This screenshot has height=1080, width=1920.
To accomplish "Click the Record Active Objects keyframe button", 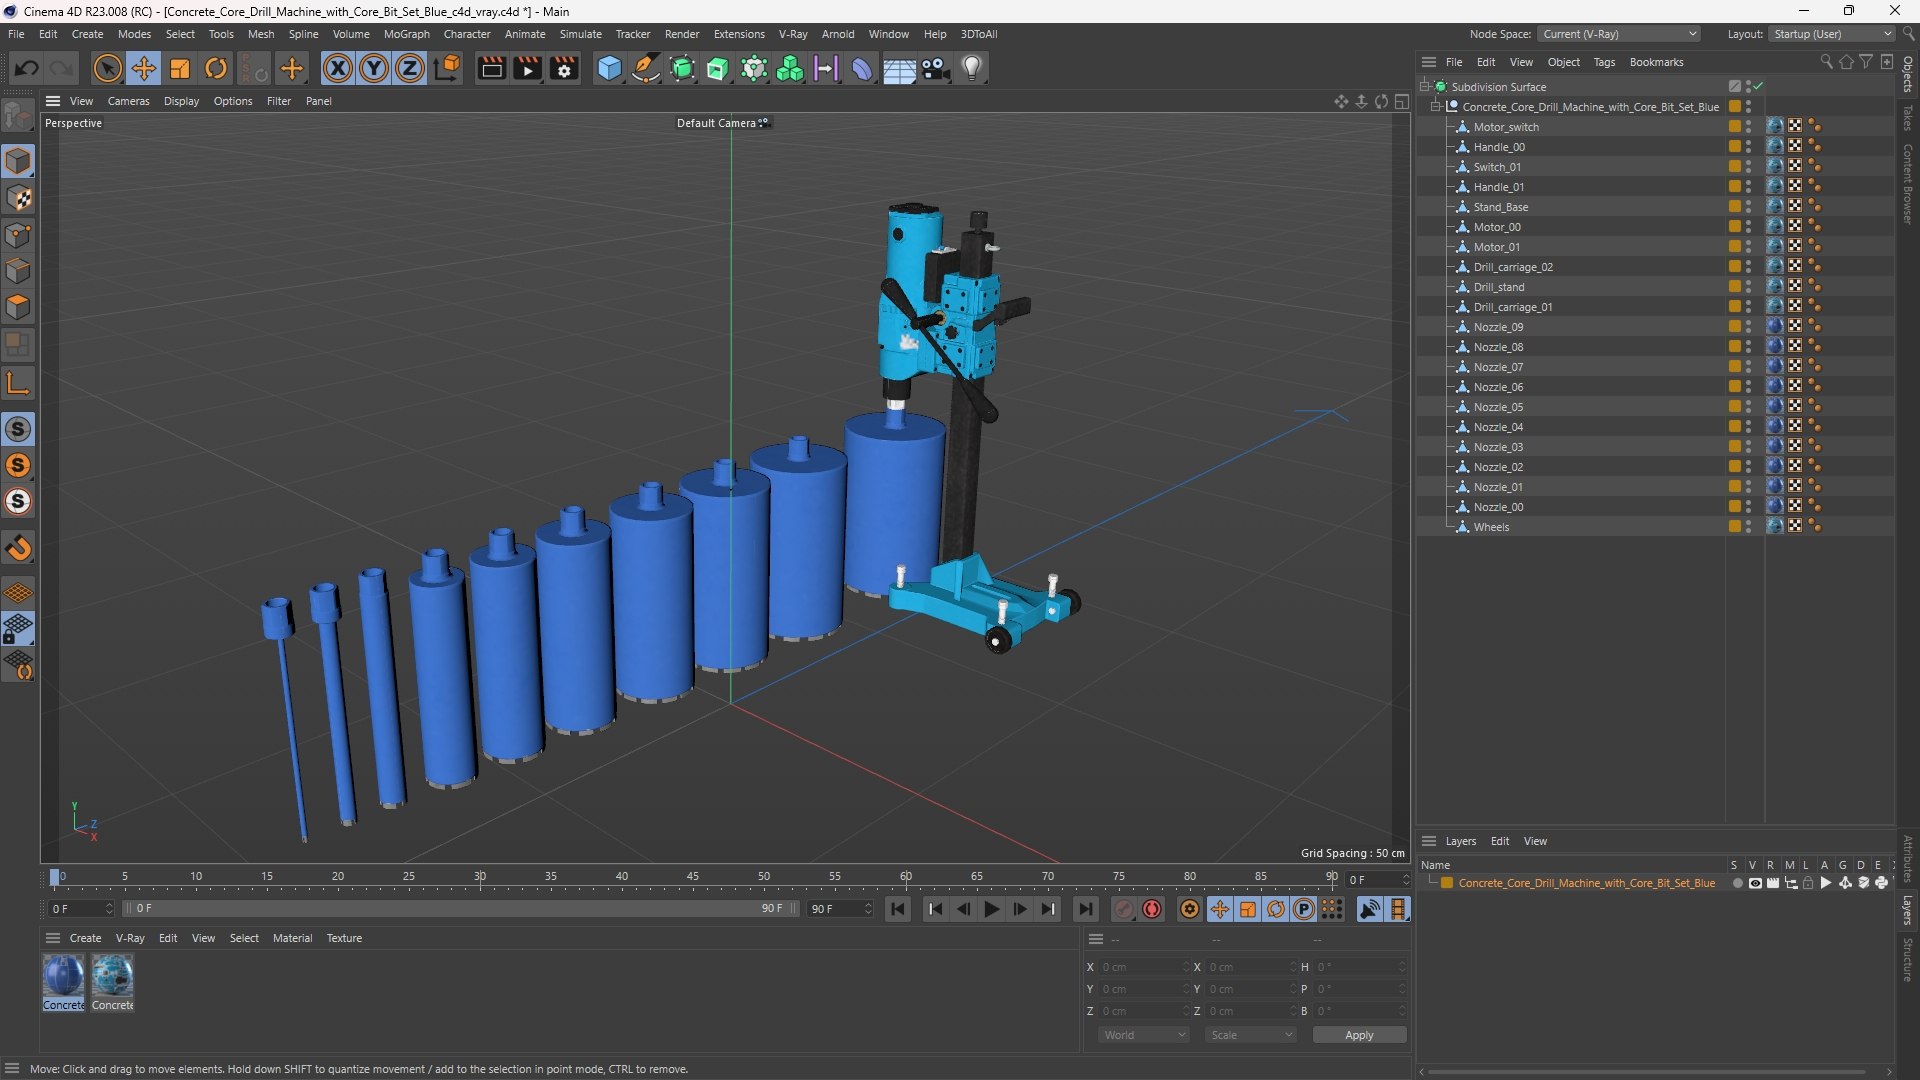I will point(1124,909).
